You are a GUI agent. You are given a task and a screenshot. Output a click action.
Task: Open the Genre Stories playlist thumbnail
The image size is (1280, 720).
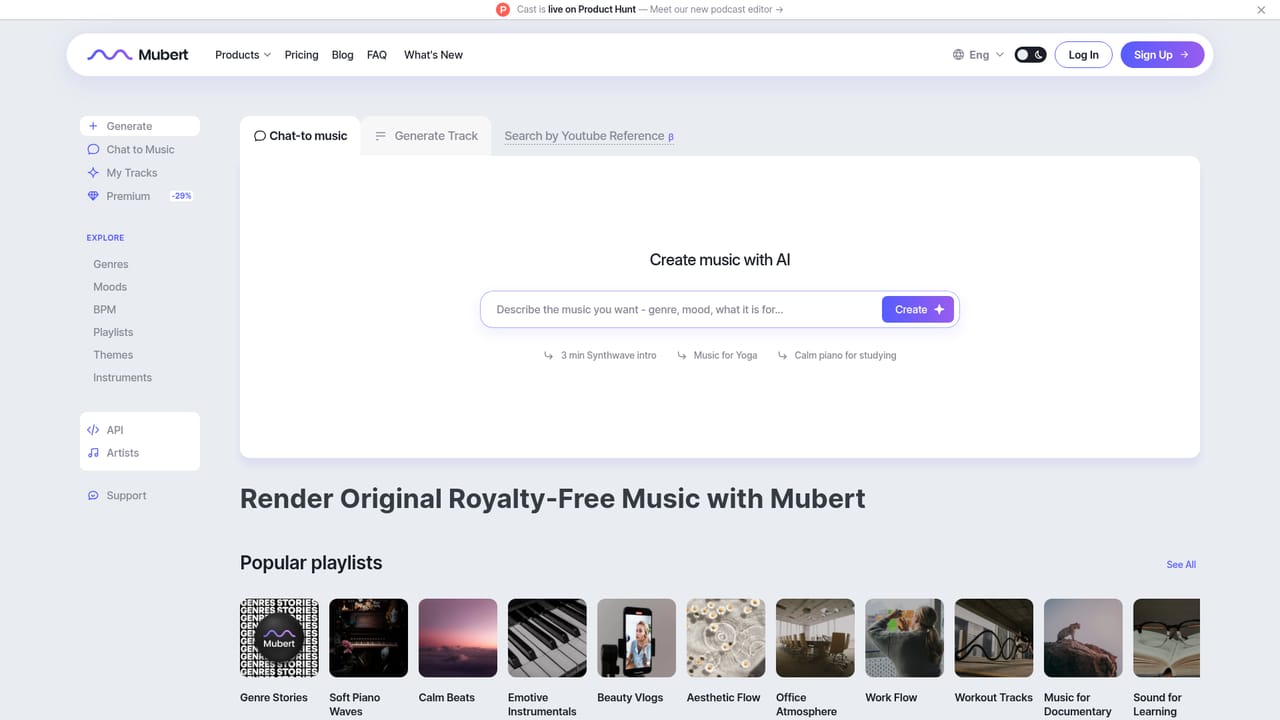[x=279, y=638]
